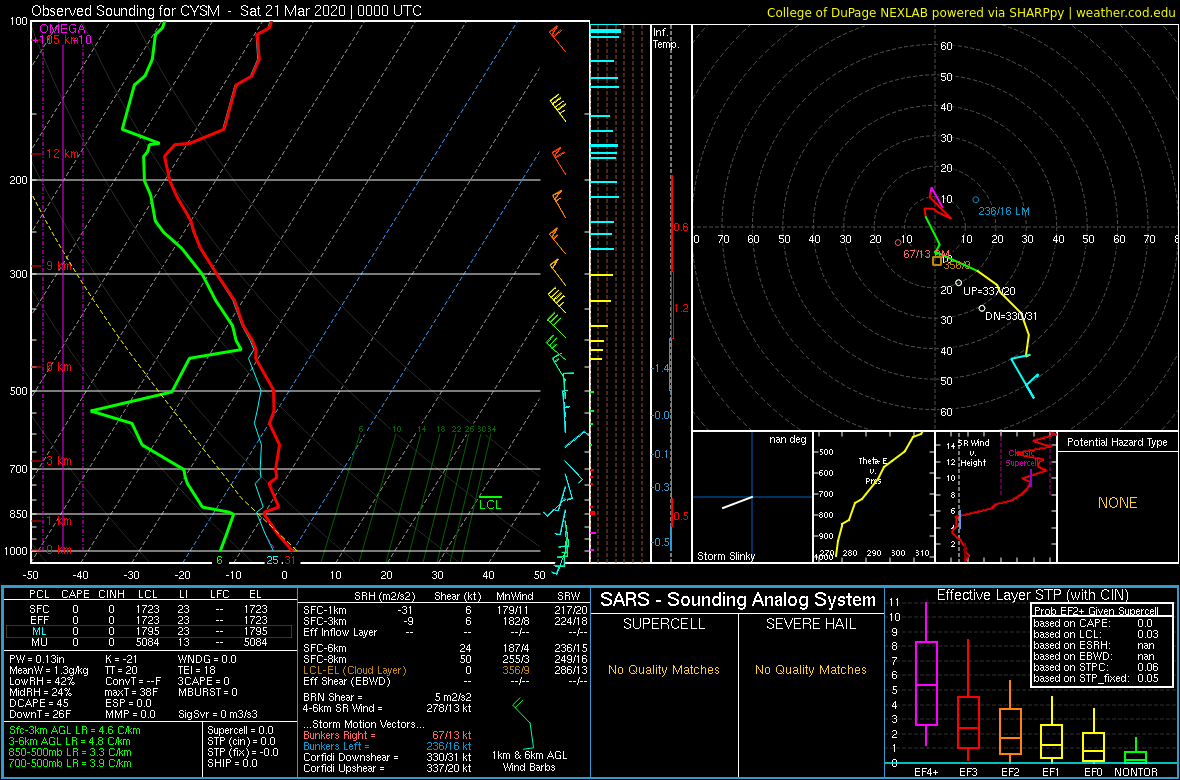Click the Sfc-3km AGL LR value
Screen dimensions: 1180x780
click(x=75, y=730)
